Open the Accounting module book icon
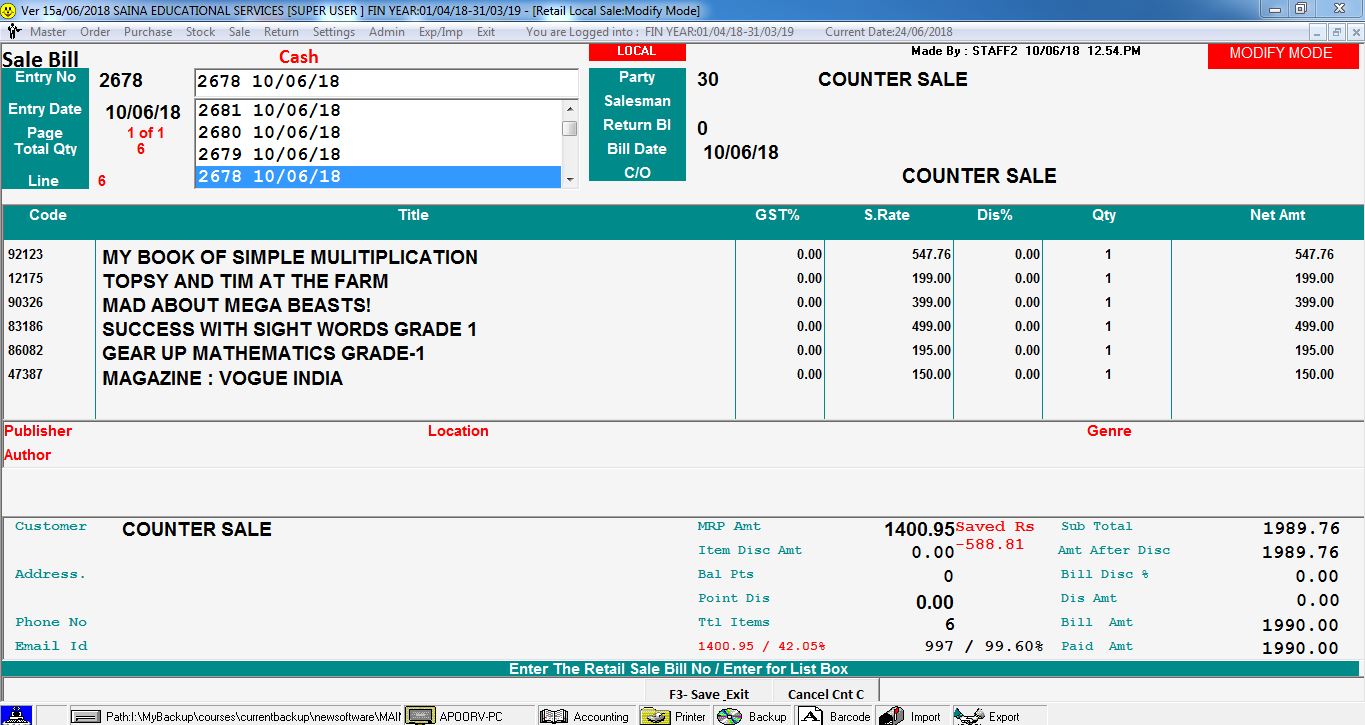 (554, 716)
